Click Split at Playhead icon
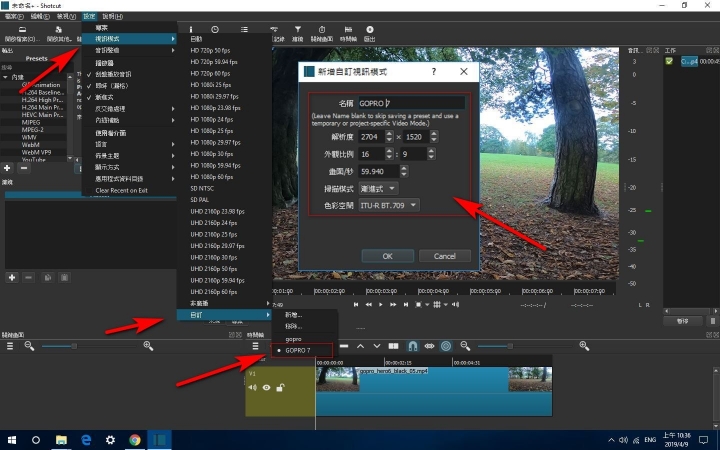This screenshot has width=720, height=450. pos(394,346)
